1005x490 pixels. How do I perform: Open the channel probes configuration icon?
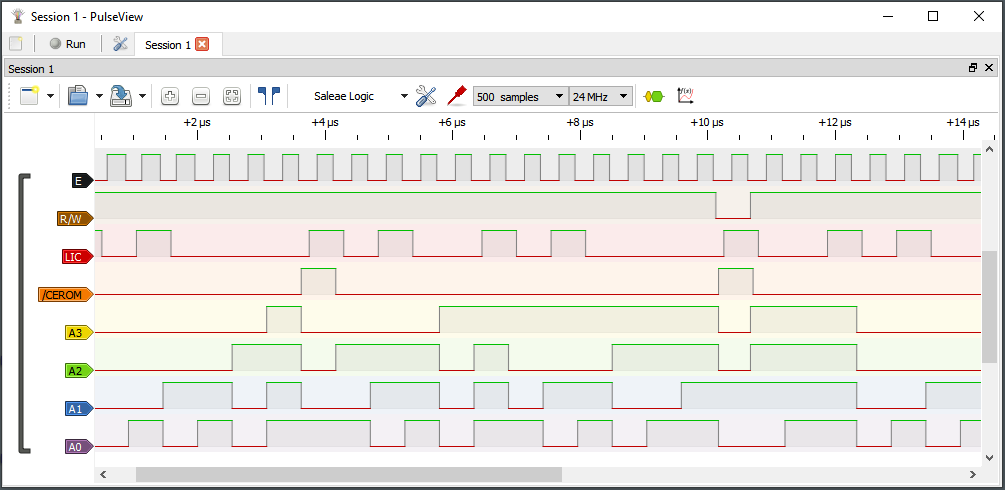click(x=426, y=96)
